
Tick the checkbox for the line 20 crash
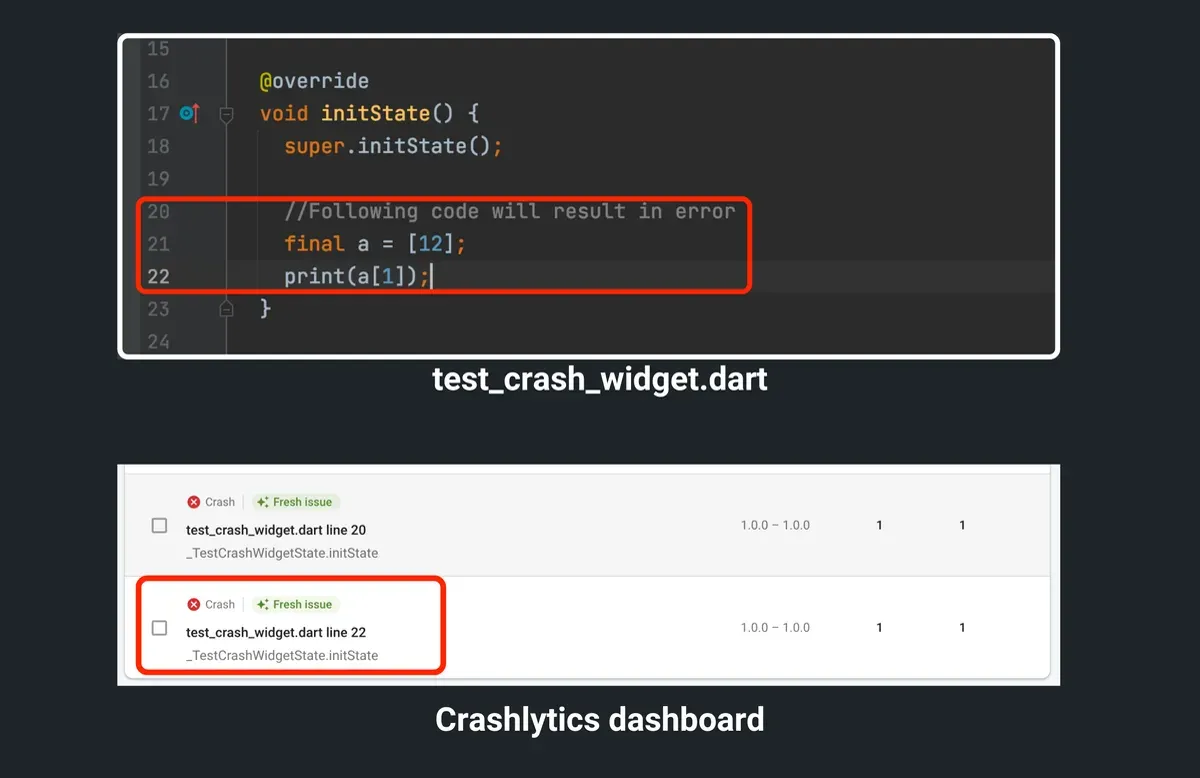[159, 525]
